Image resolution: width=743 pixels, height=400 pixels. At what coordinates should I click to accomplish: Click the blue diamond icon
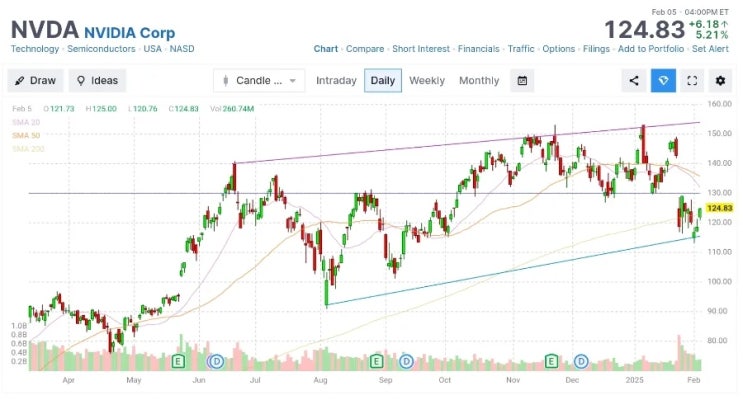pos(662,81)
